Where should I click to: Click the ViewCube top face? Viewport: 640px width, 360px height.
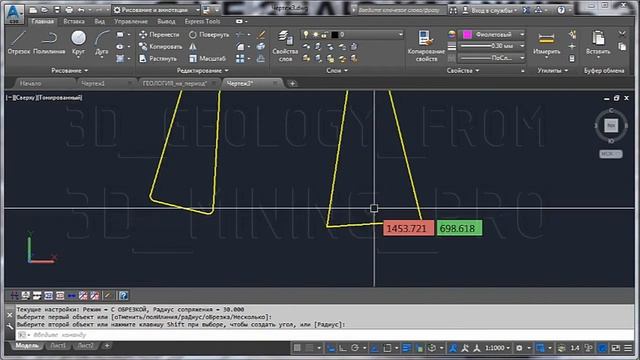coord(611,126)
